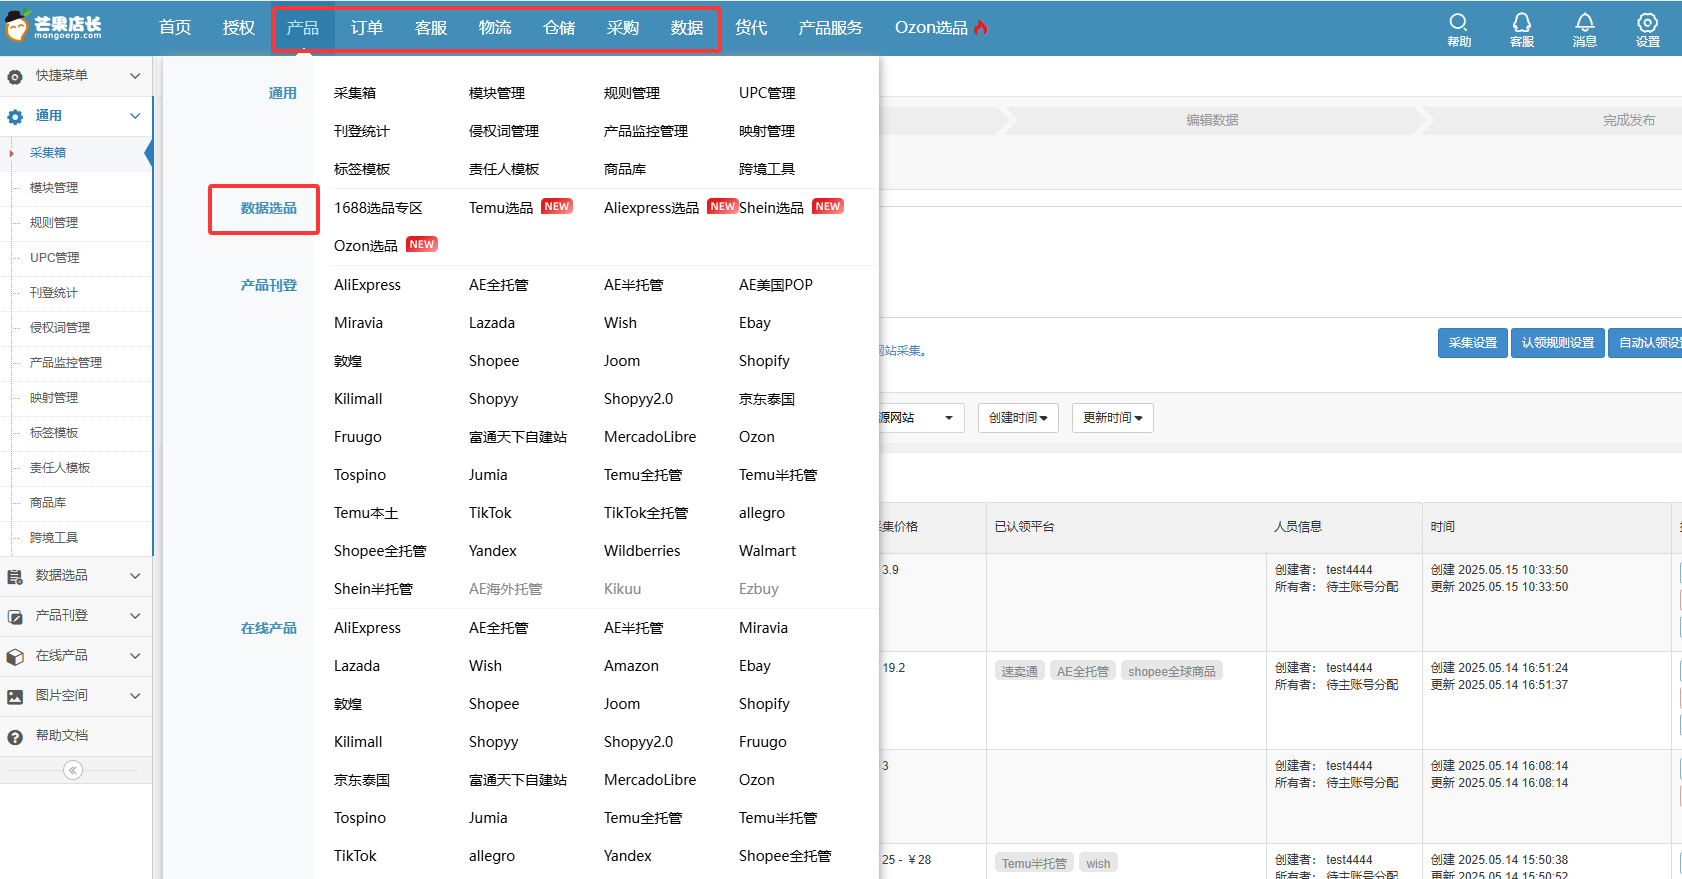Open 商品库 in the left sidebar
The width and height of the screenshot is (1682, 879).
pos(48,503)
